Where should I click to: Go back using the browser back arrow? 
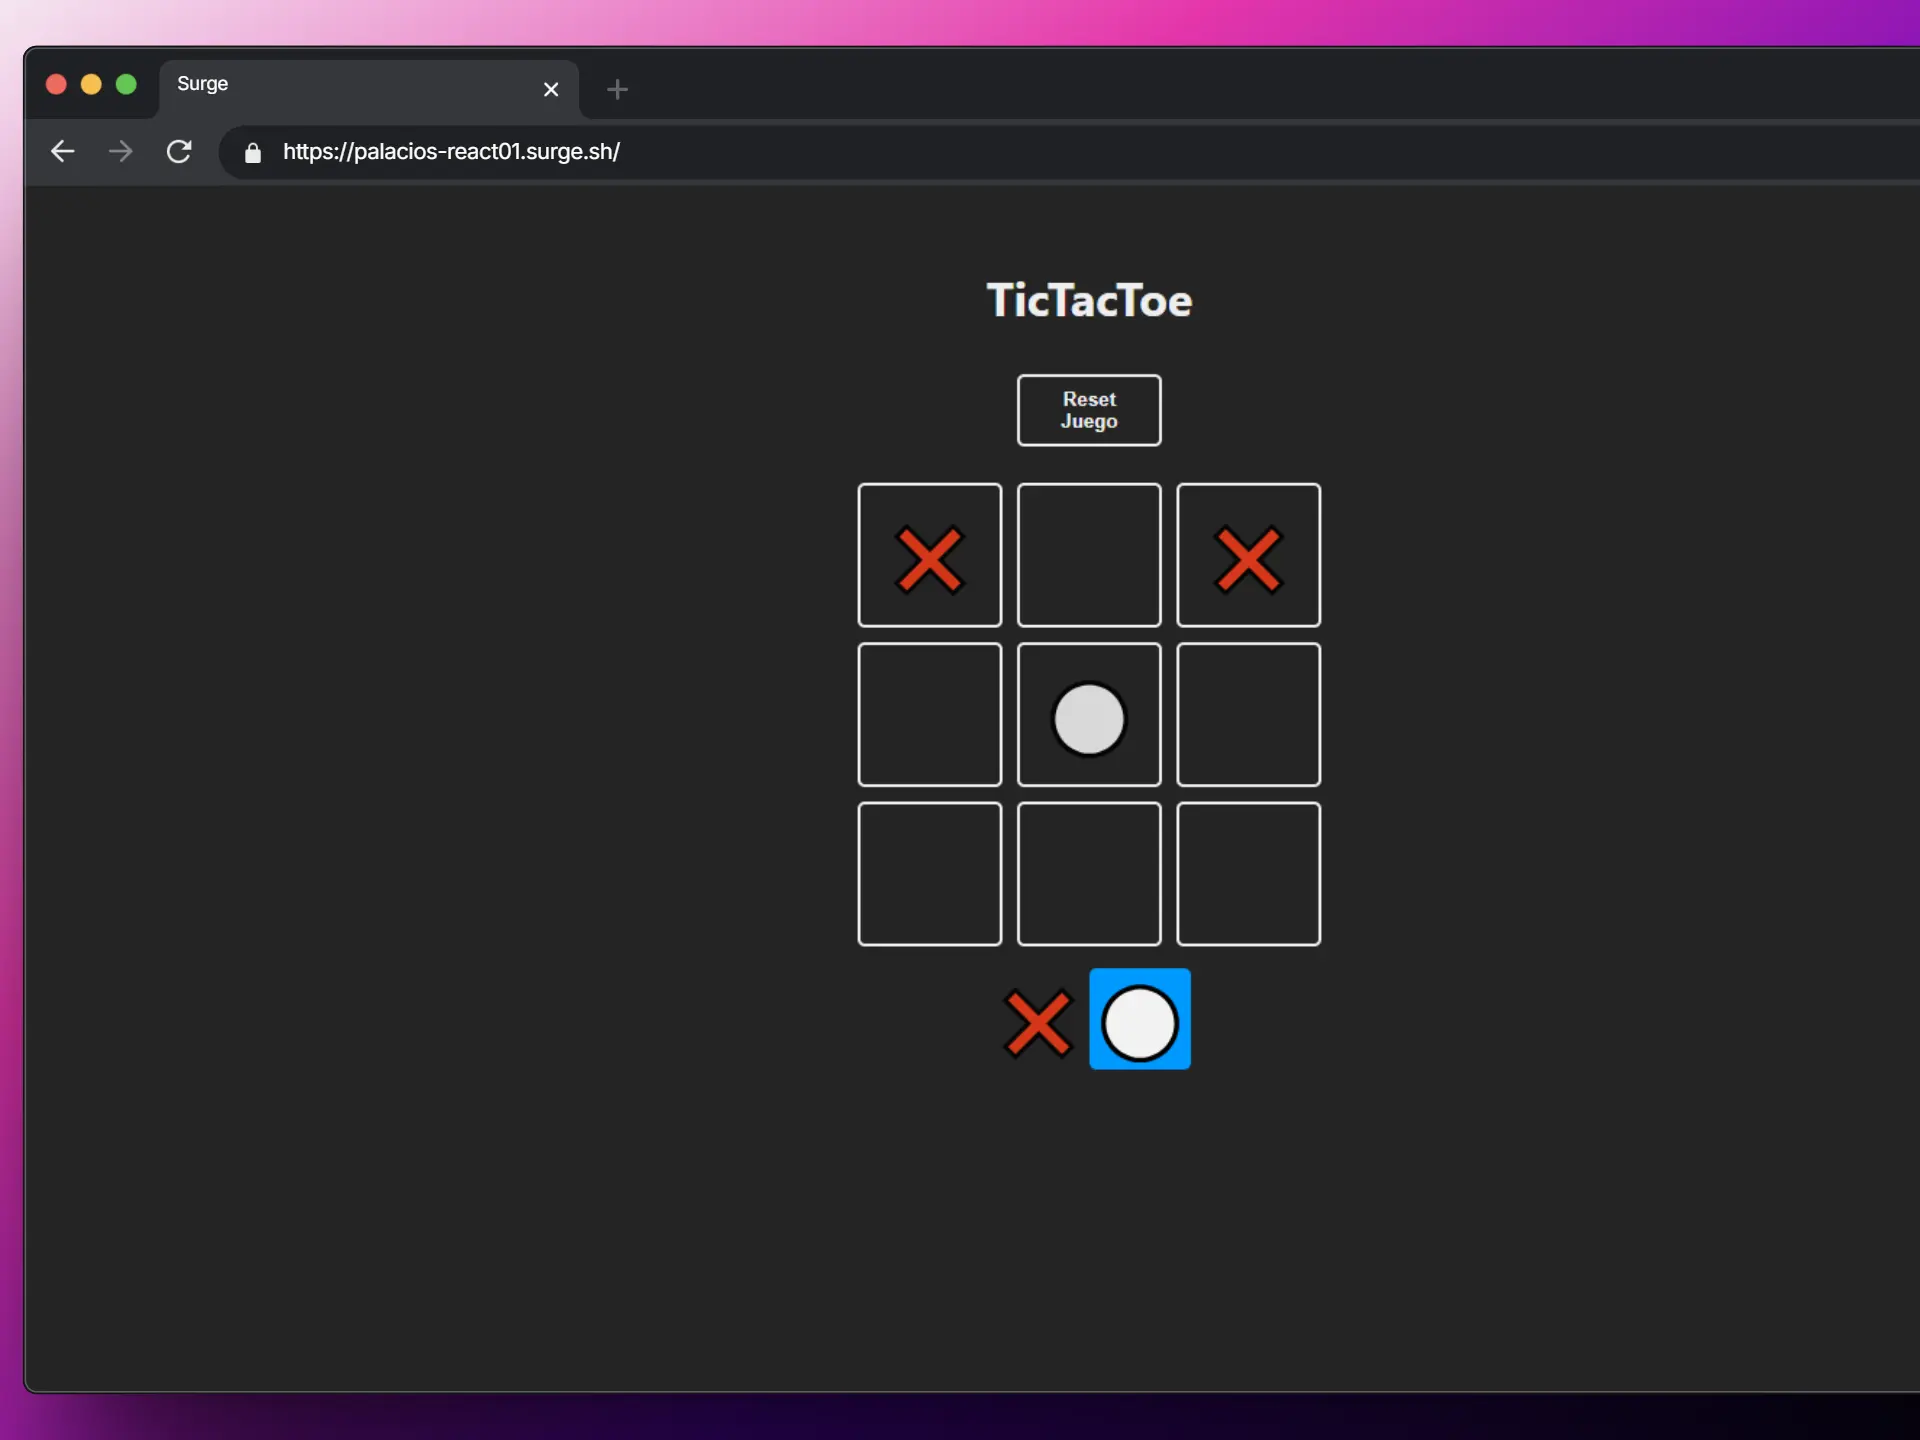62,151
